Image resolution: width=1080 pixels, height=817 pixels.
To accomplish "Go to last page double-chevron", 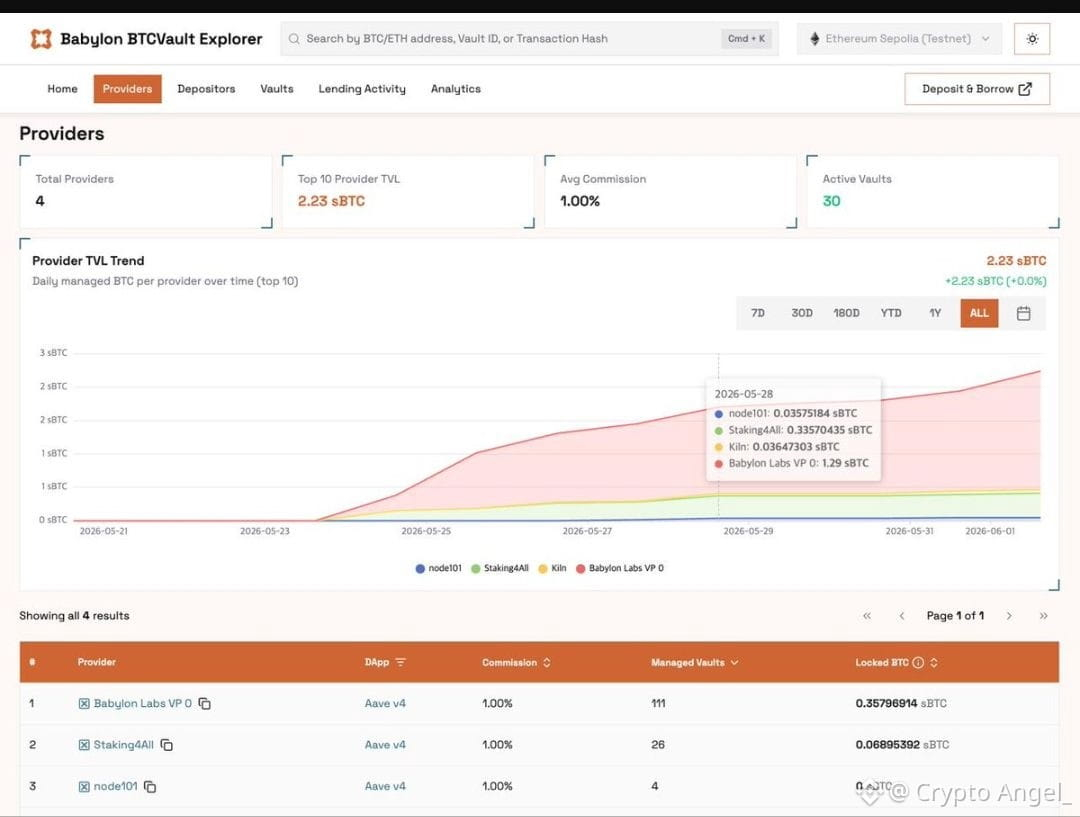I will [1043, 616].
